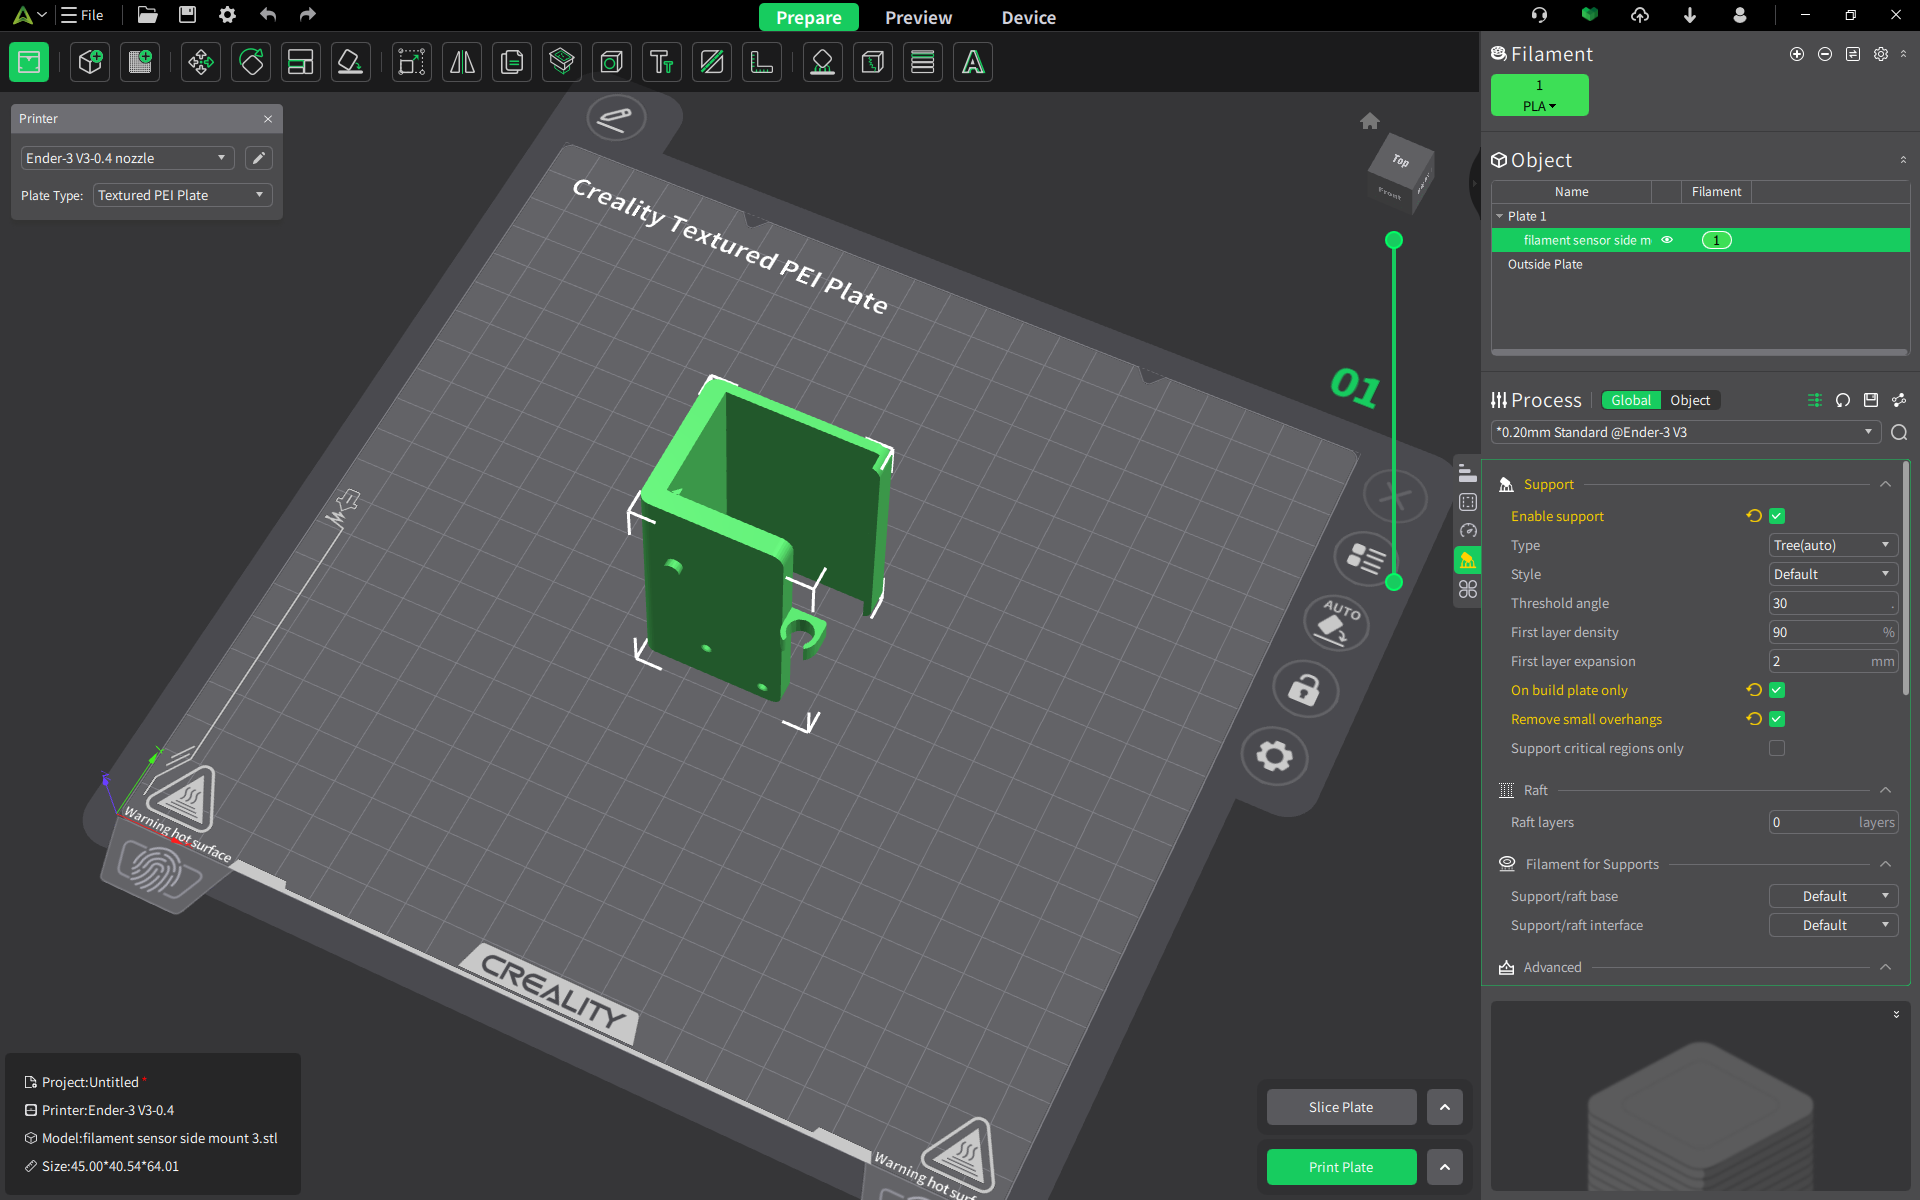
Task: Open the support Type Tree(auto) dropdown
Action: 1833,545
